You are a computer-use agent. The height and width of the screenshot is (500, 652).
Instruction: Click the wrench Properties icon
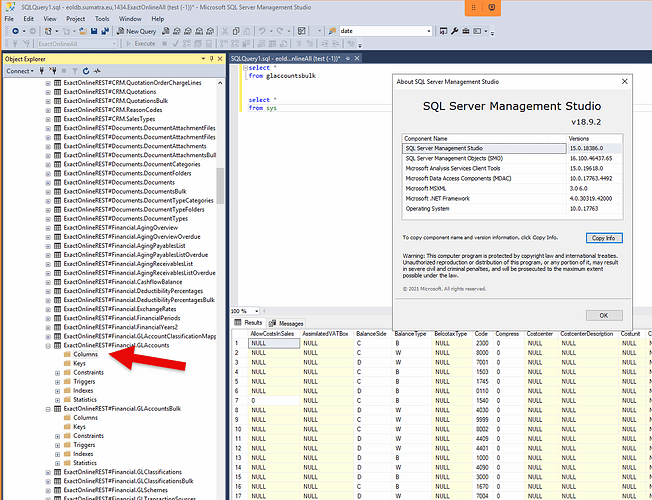[454, 31]
